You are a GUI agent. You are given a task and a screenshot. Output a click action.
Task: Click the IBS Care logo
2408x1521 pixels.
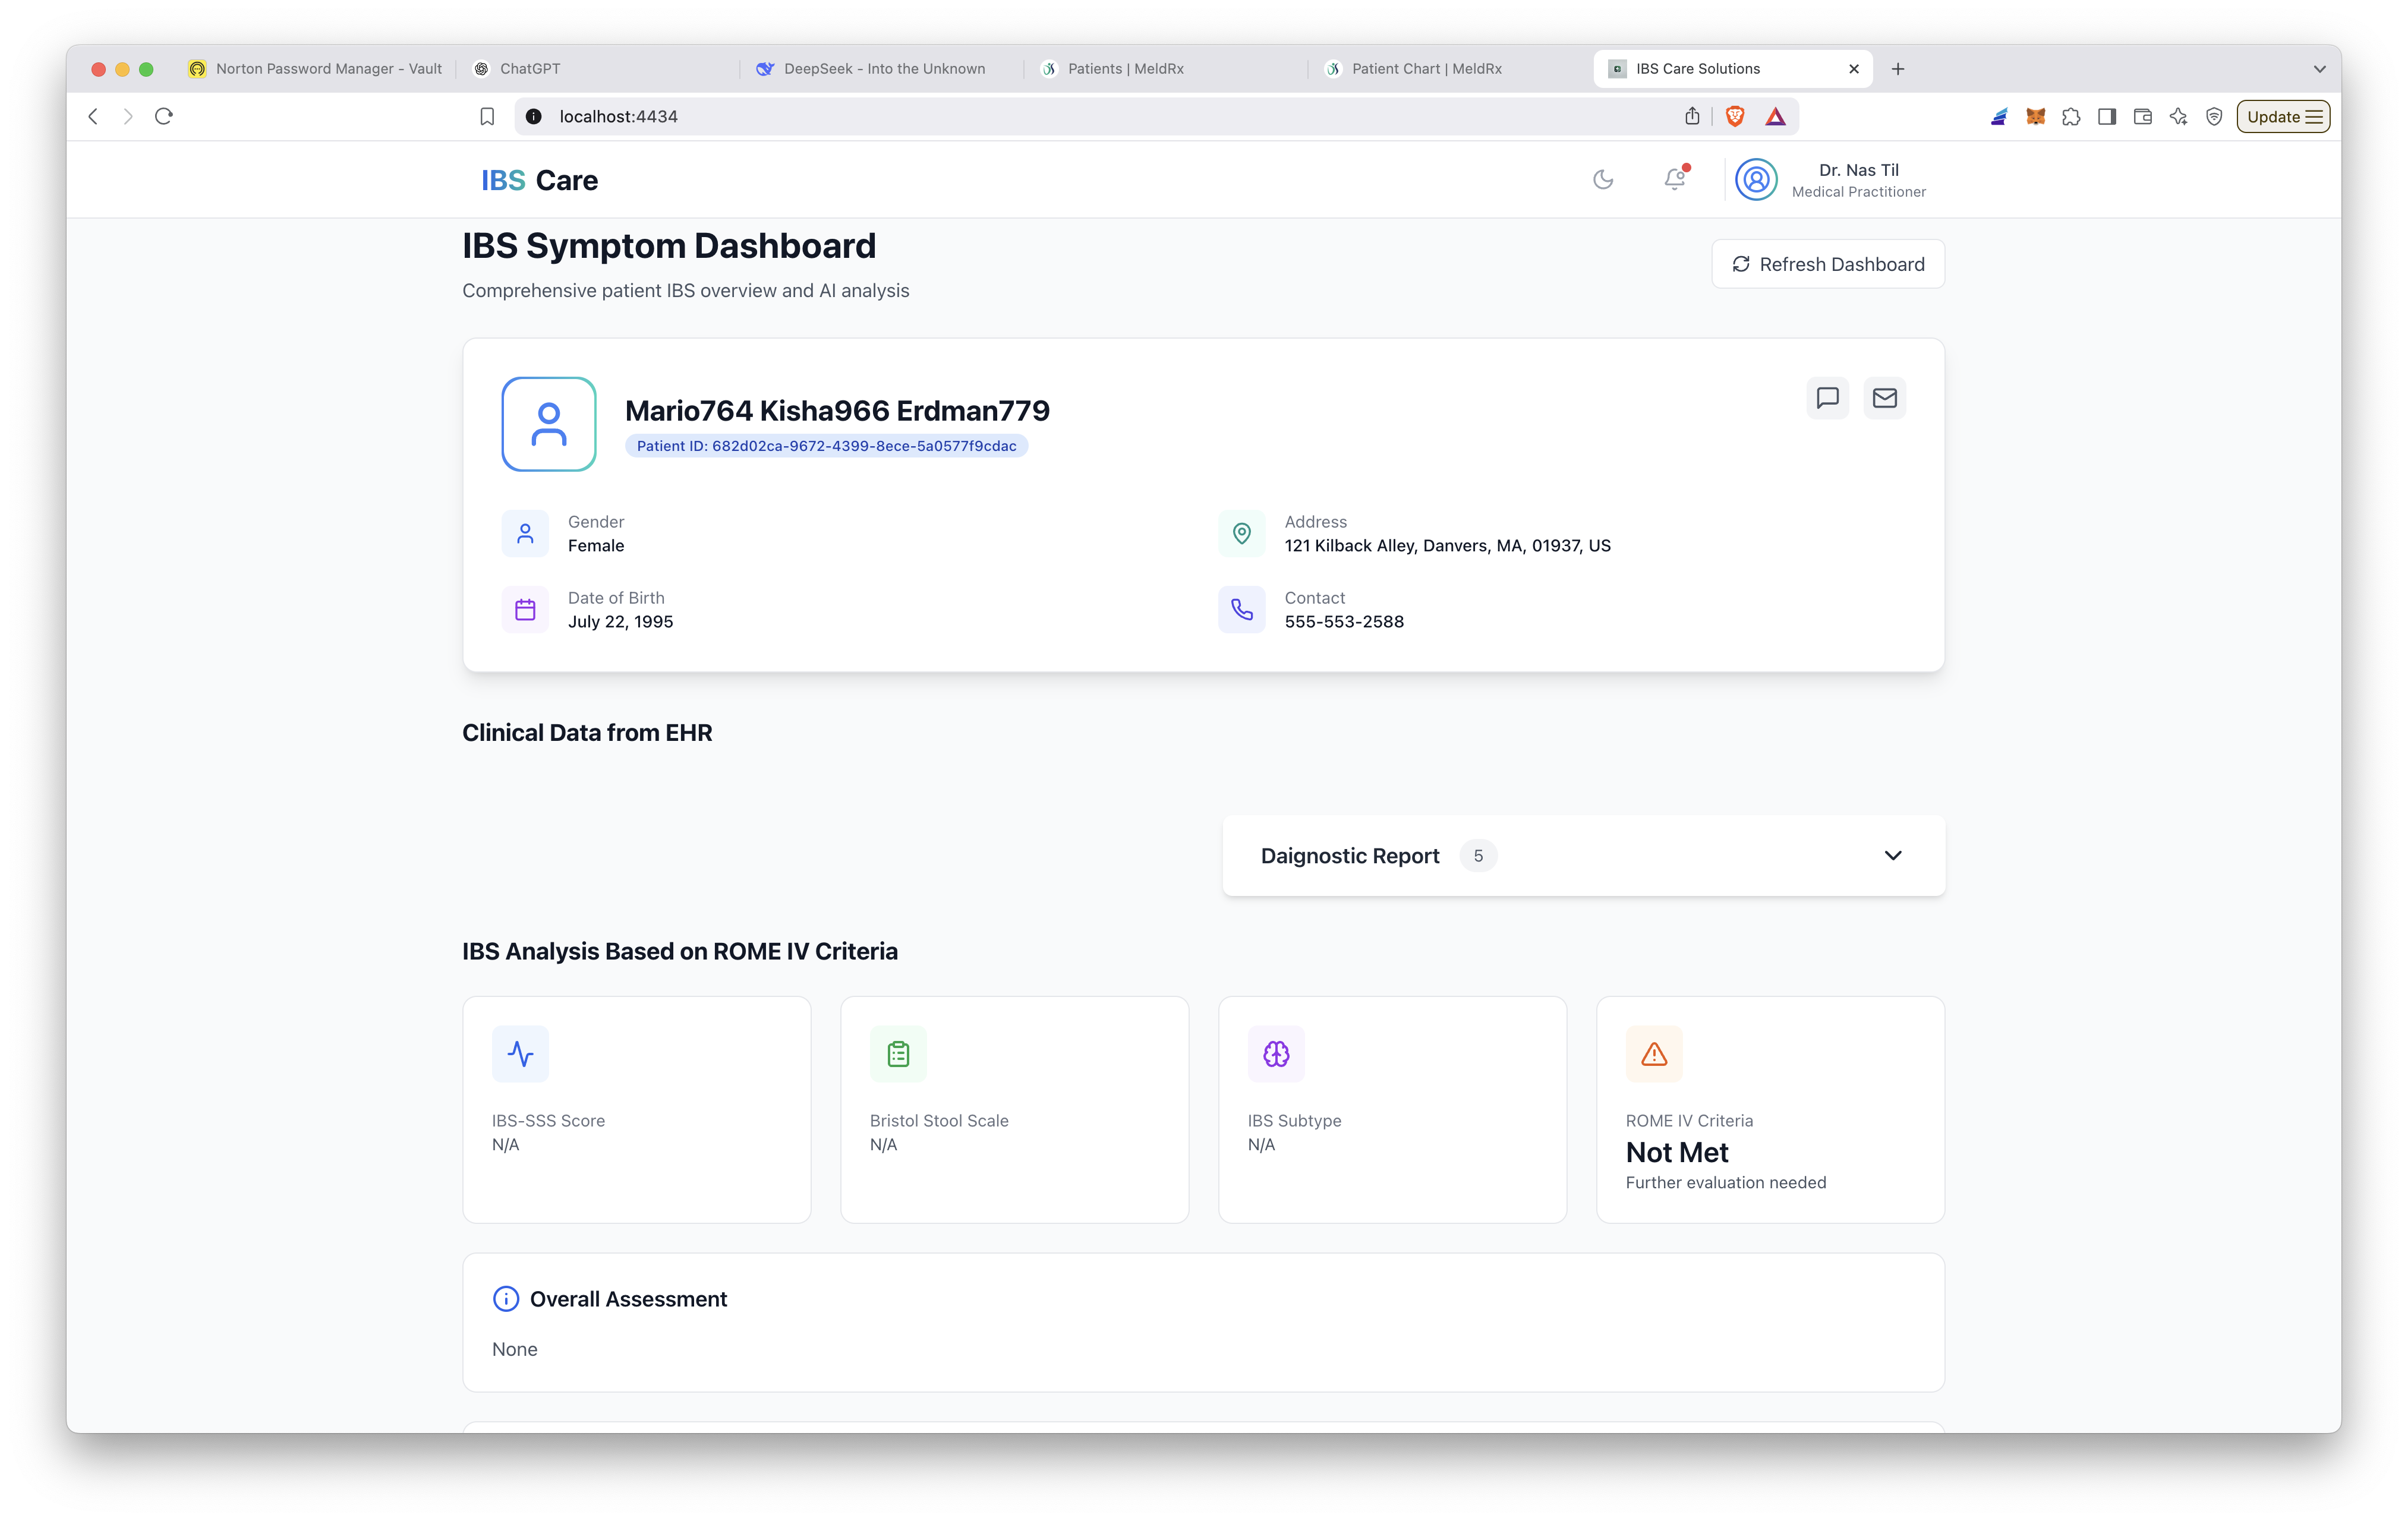pyautogui.click(x=539, y=180)
